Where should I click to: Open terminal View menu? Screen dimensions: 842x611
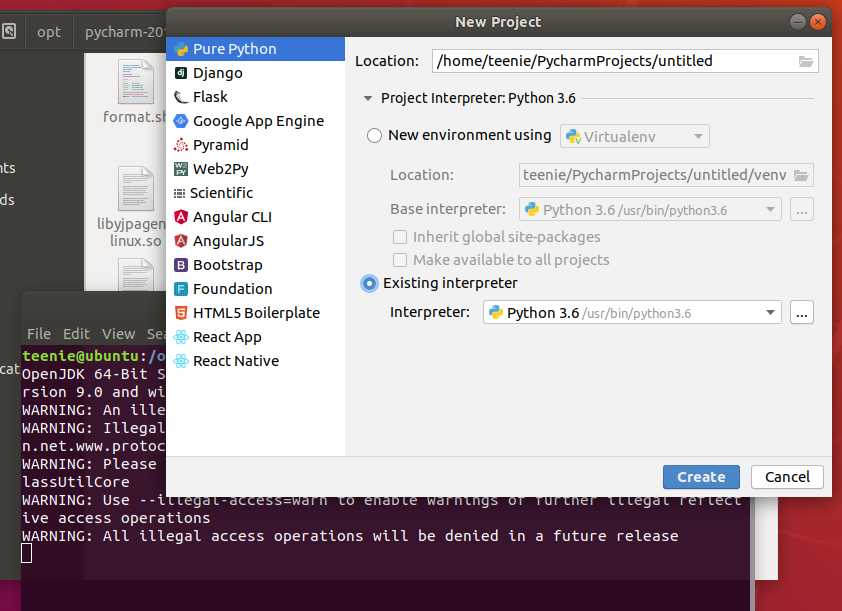click(x=119, y=334)
